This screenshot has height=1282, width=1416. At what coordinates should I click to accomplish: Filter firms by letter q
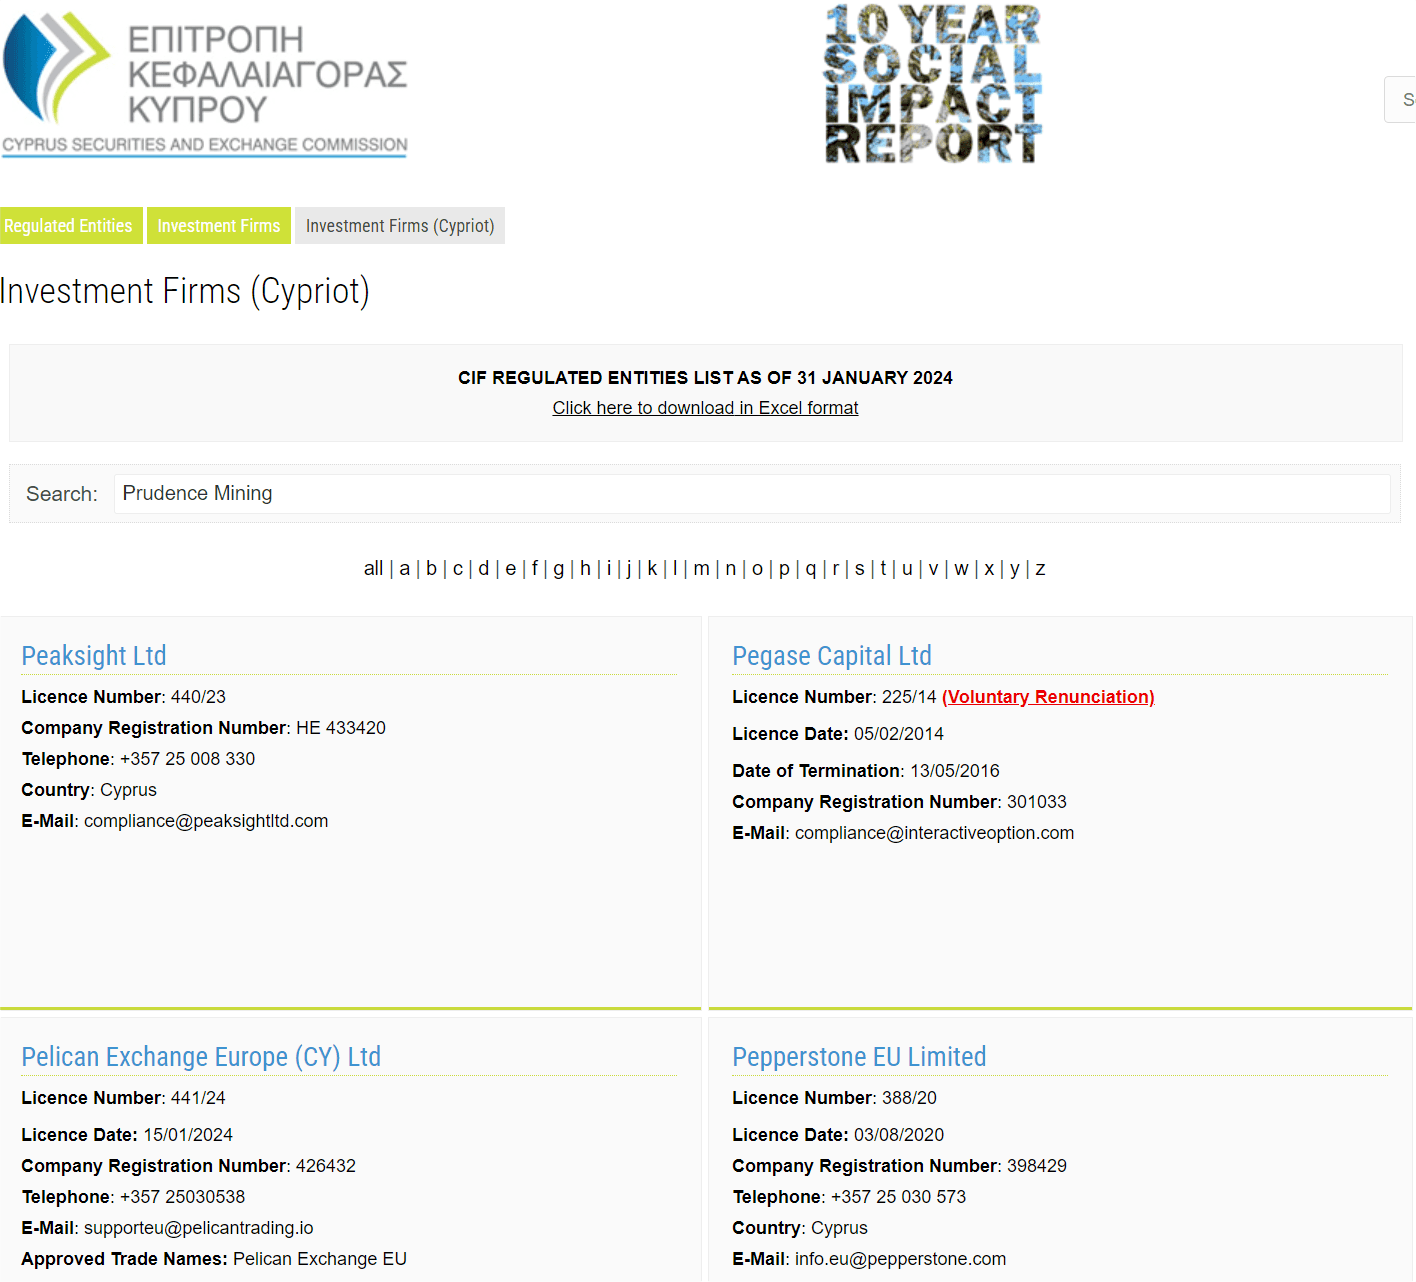coord(811,569)
